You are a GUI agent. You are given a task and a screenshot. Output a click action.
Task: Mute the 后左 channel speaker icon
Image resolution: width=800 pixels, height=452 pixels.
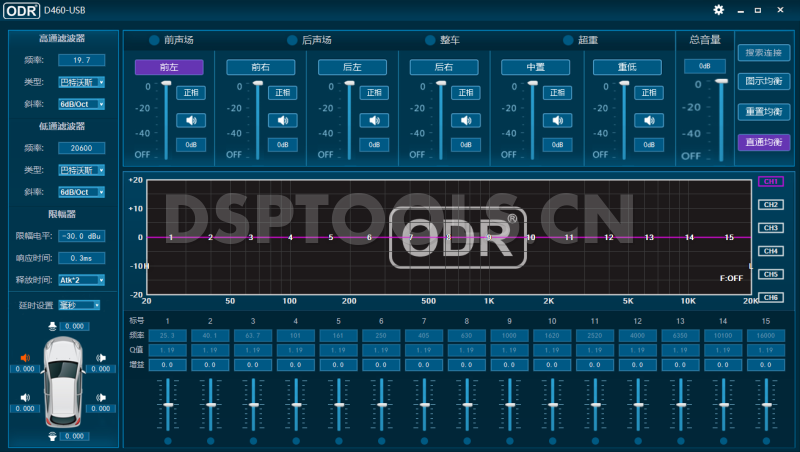[x=374, y=120]
